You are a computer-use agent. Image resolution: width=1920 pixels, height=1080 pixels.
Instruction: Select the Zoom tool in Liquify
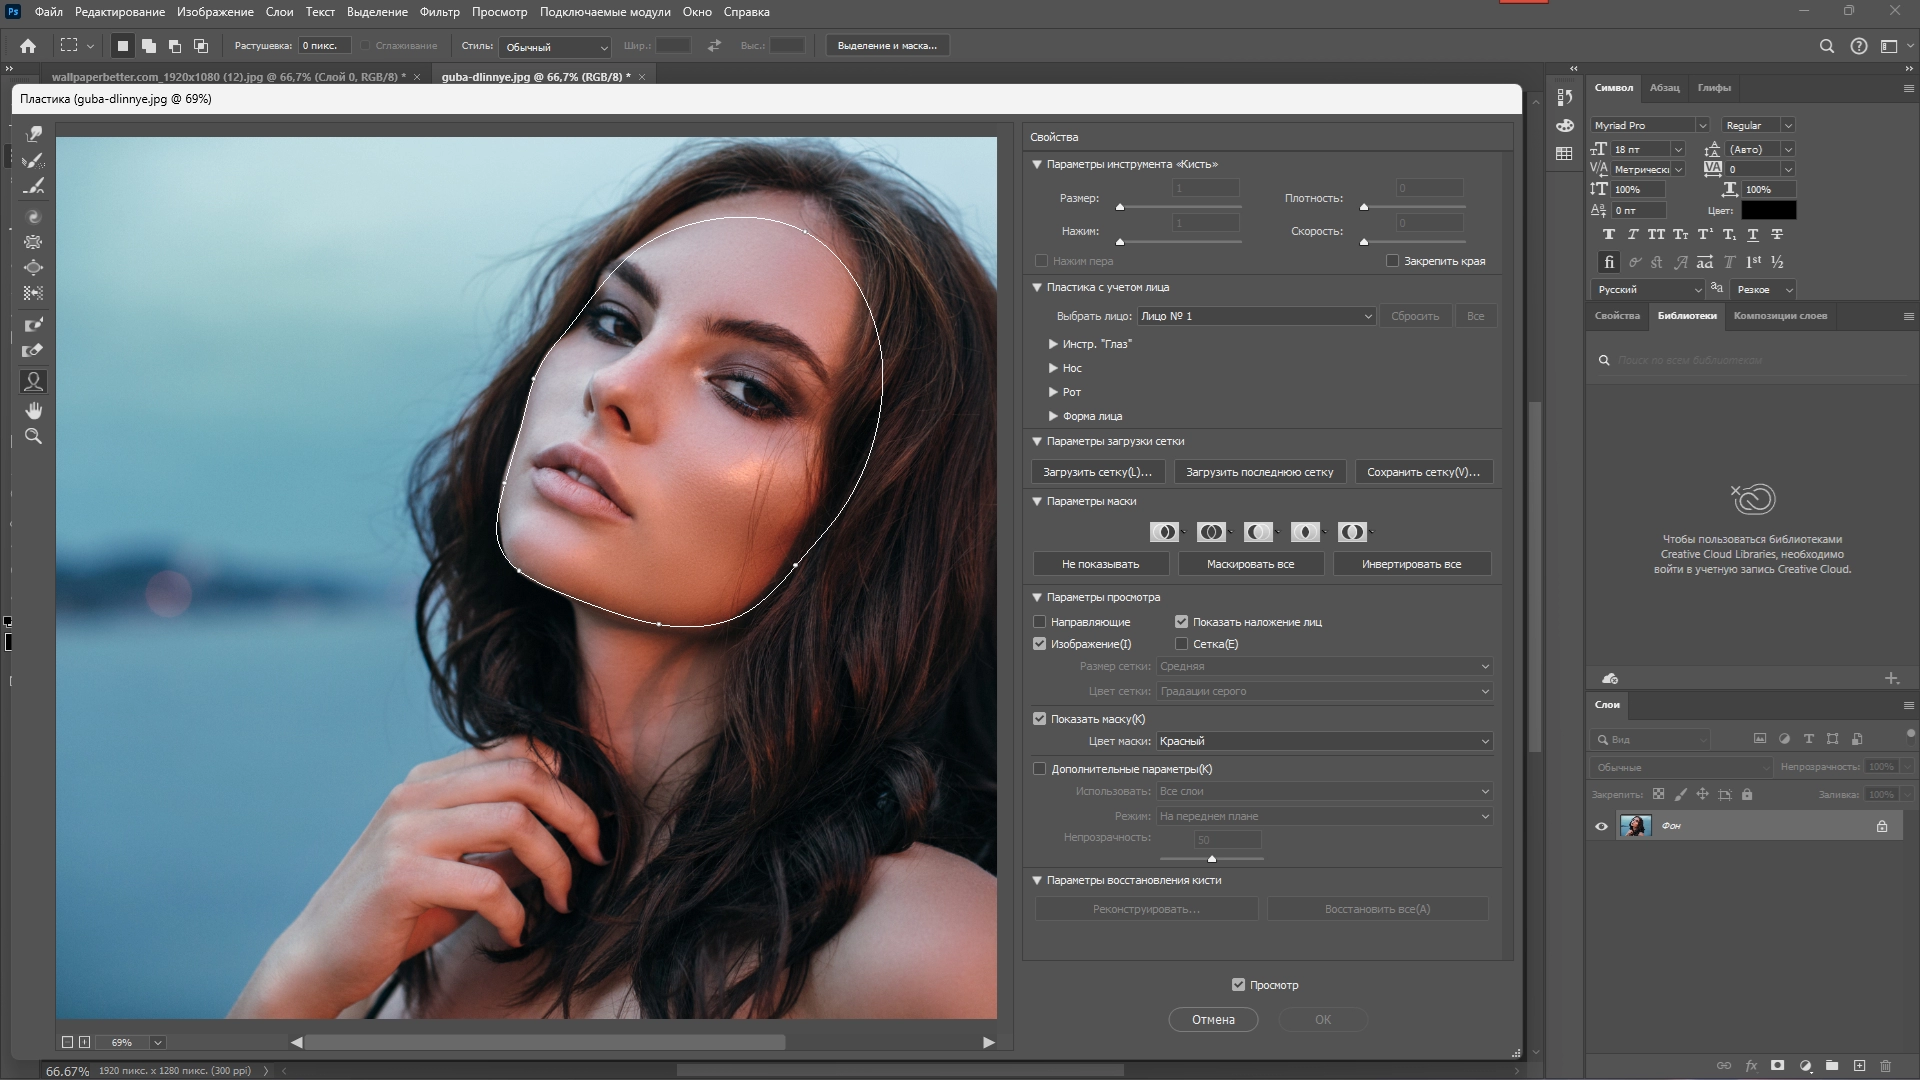pos(33,437)
